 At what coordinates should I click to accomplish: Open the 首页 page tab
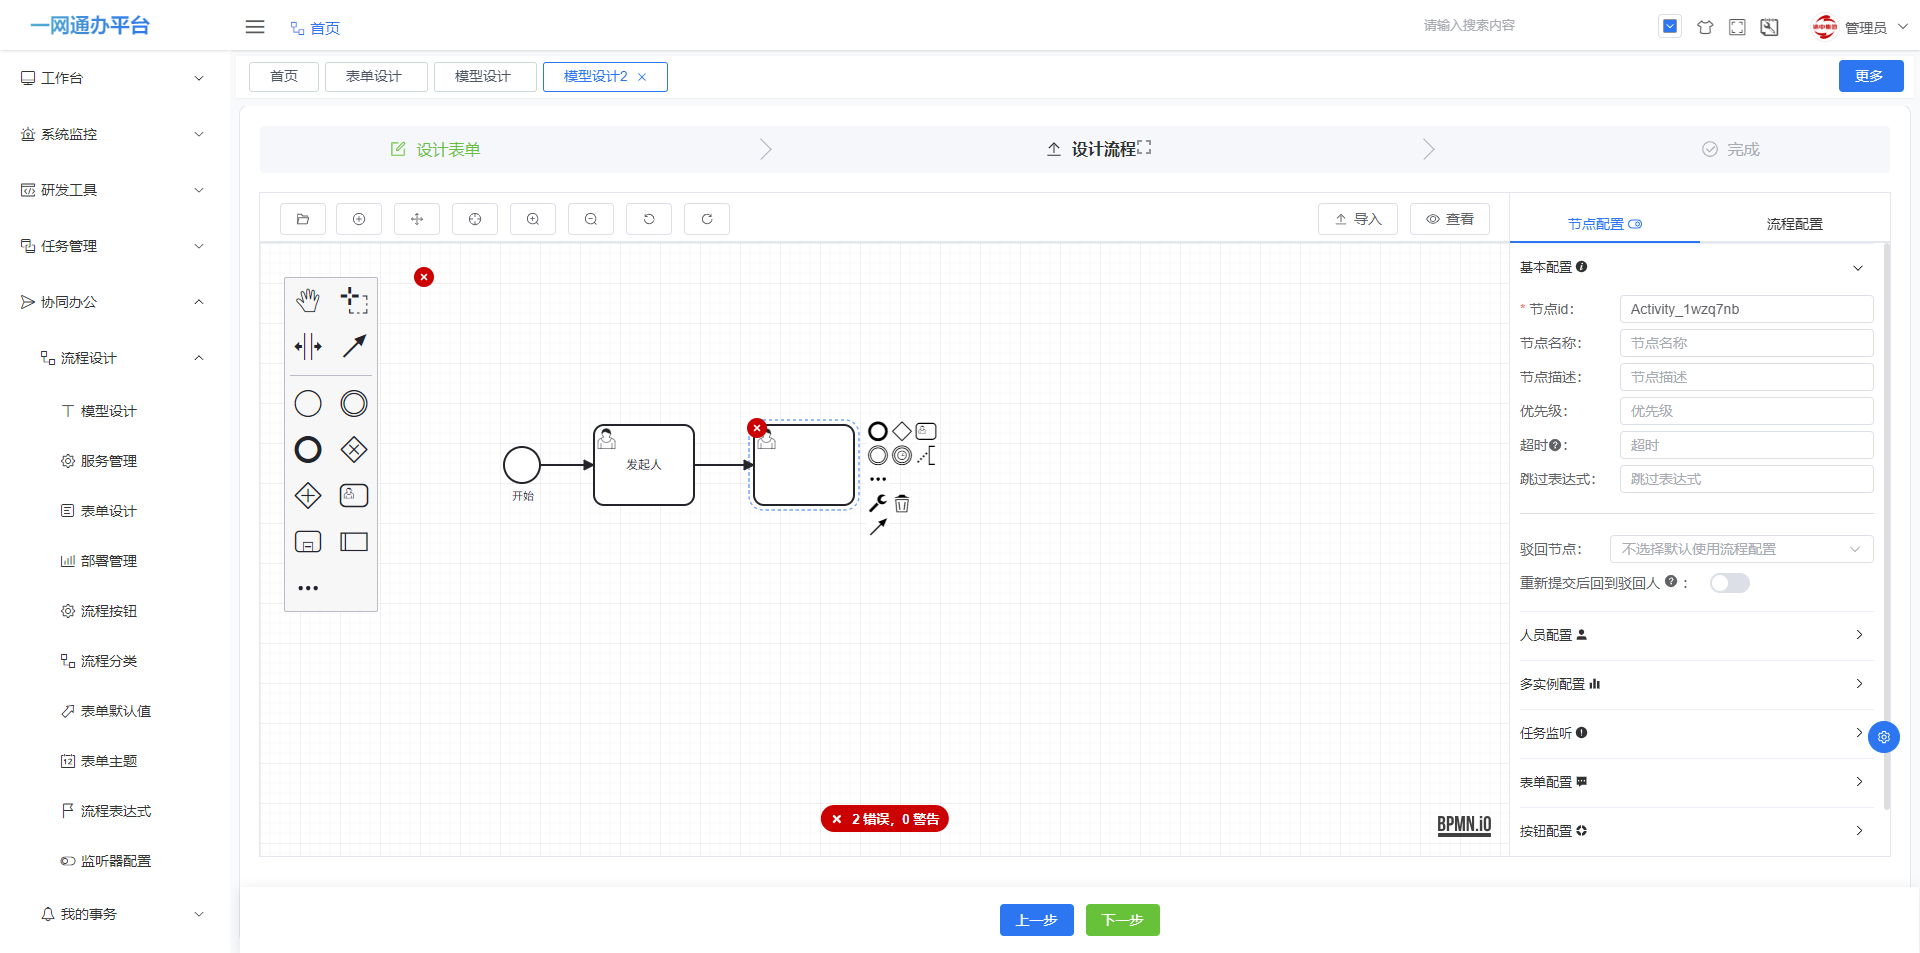pos(284,77)
